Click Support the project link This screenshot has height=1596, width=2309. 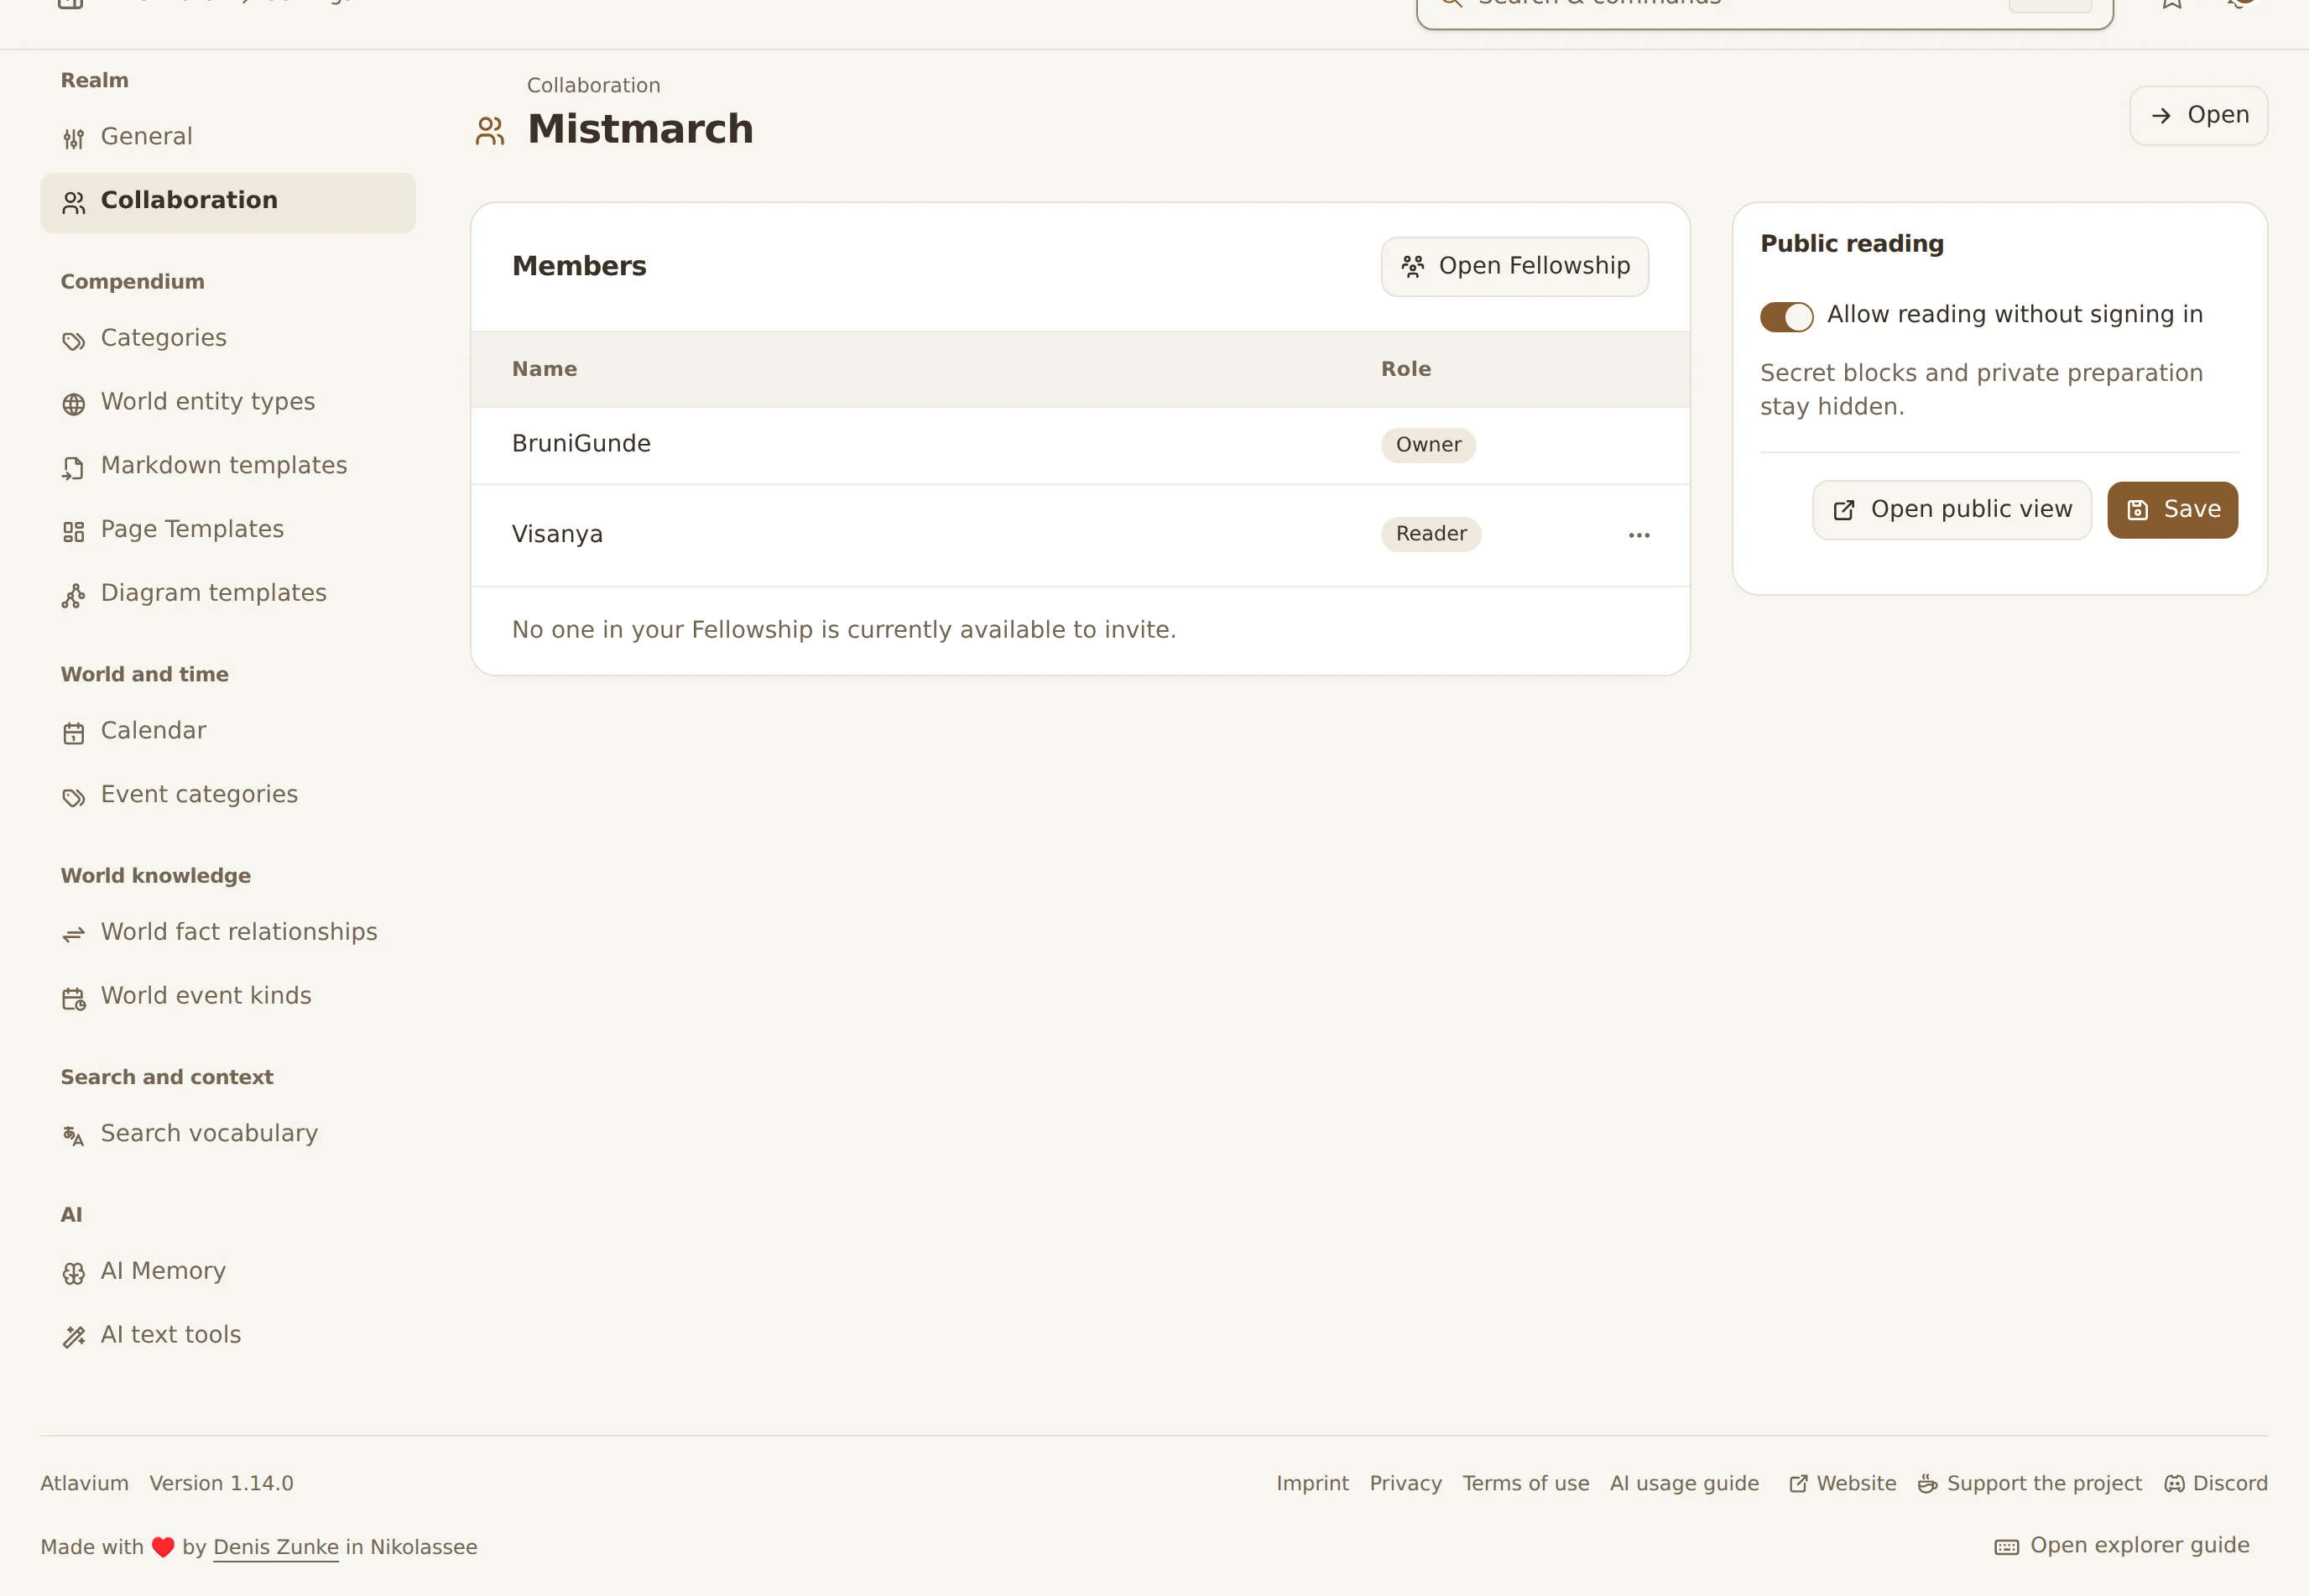2029,1483
